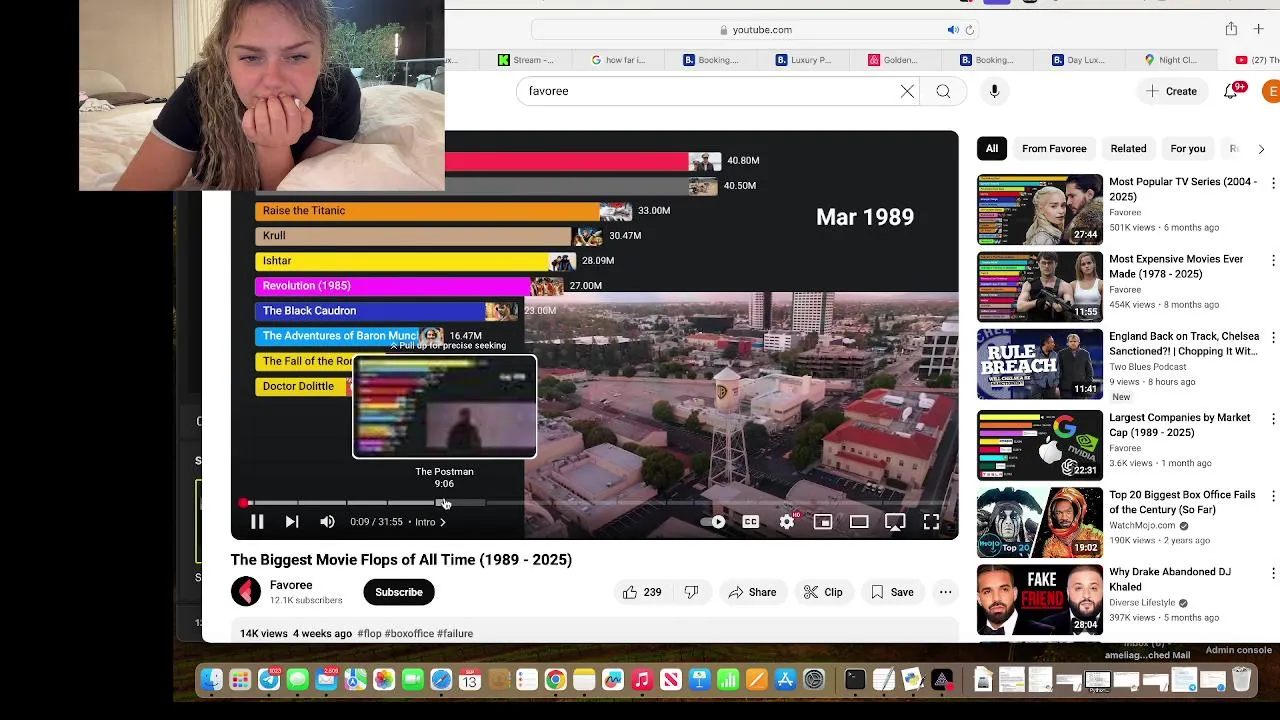Mute the video volume speaker icon
1280x720 pixels.
[x=327, y=522]
